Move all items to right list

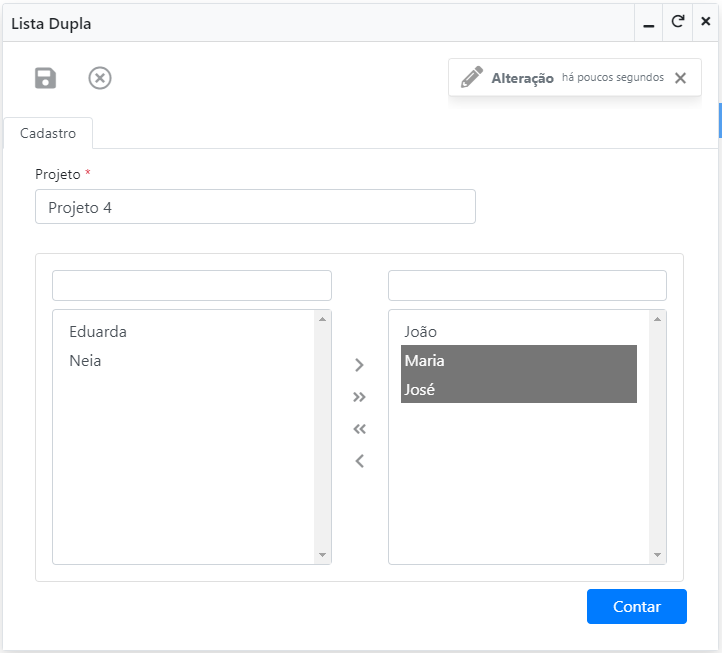pos(360,397)
